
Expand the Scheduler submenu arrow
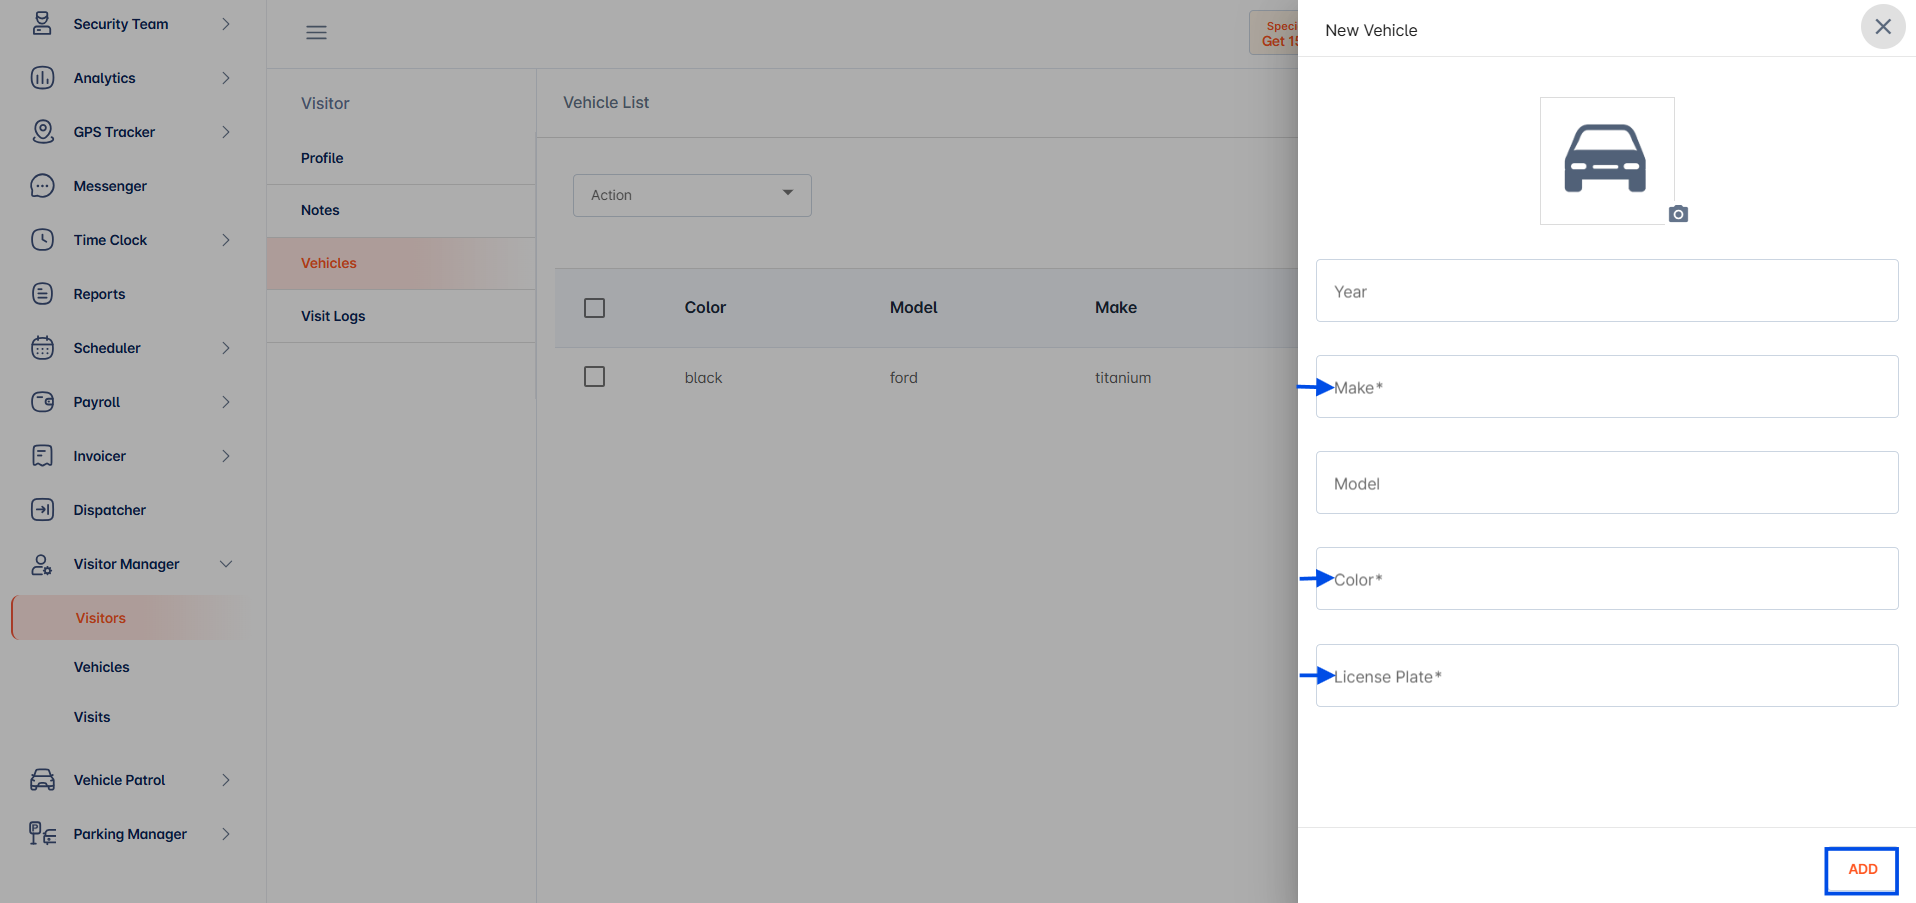click(x=226, y=348)
